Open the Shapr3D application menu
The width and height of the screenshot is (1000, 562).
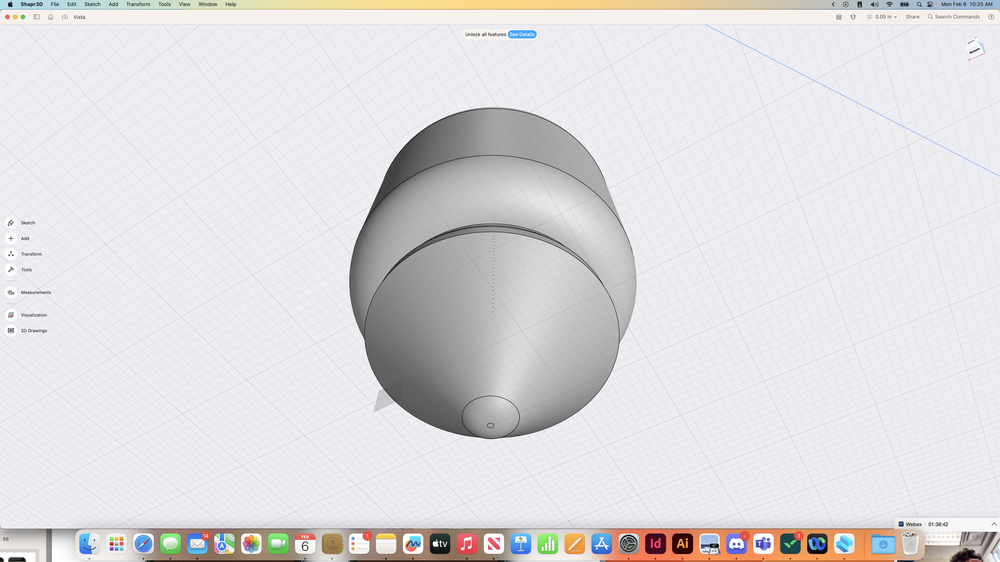point(31,4)
